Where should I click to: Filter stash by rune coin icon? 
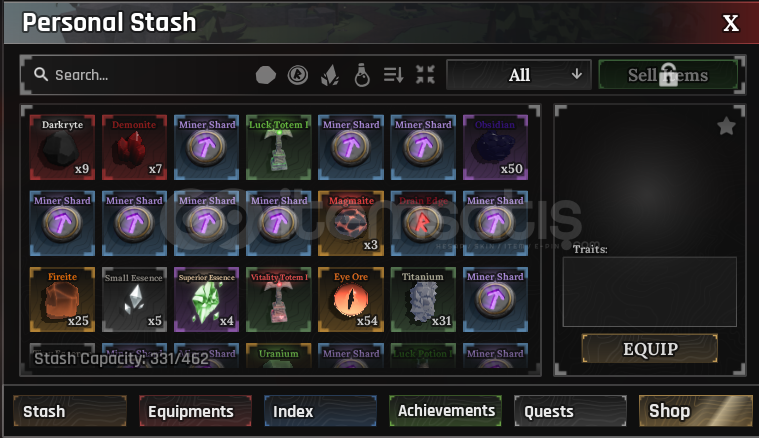pyautogui.click(x=298, y=75)
